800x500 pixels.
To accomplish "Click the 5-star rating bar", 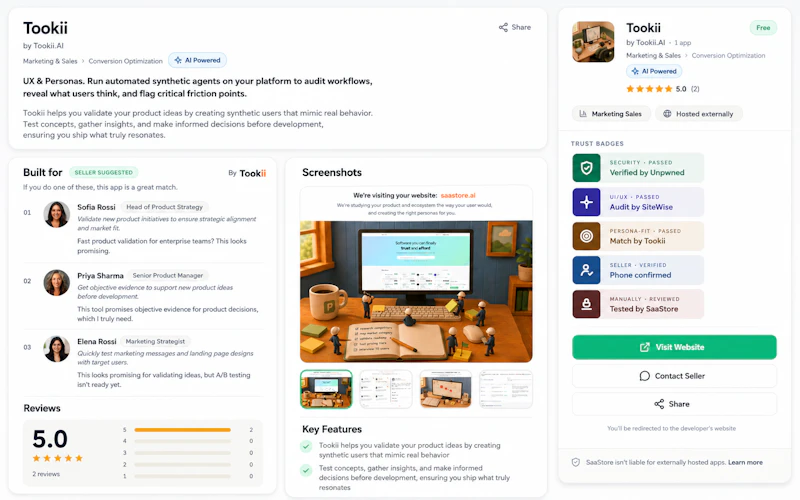I will 182,430.
